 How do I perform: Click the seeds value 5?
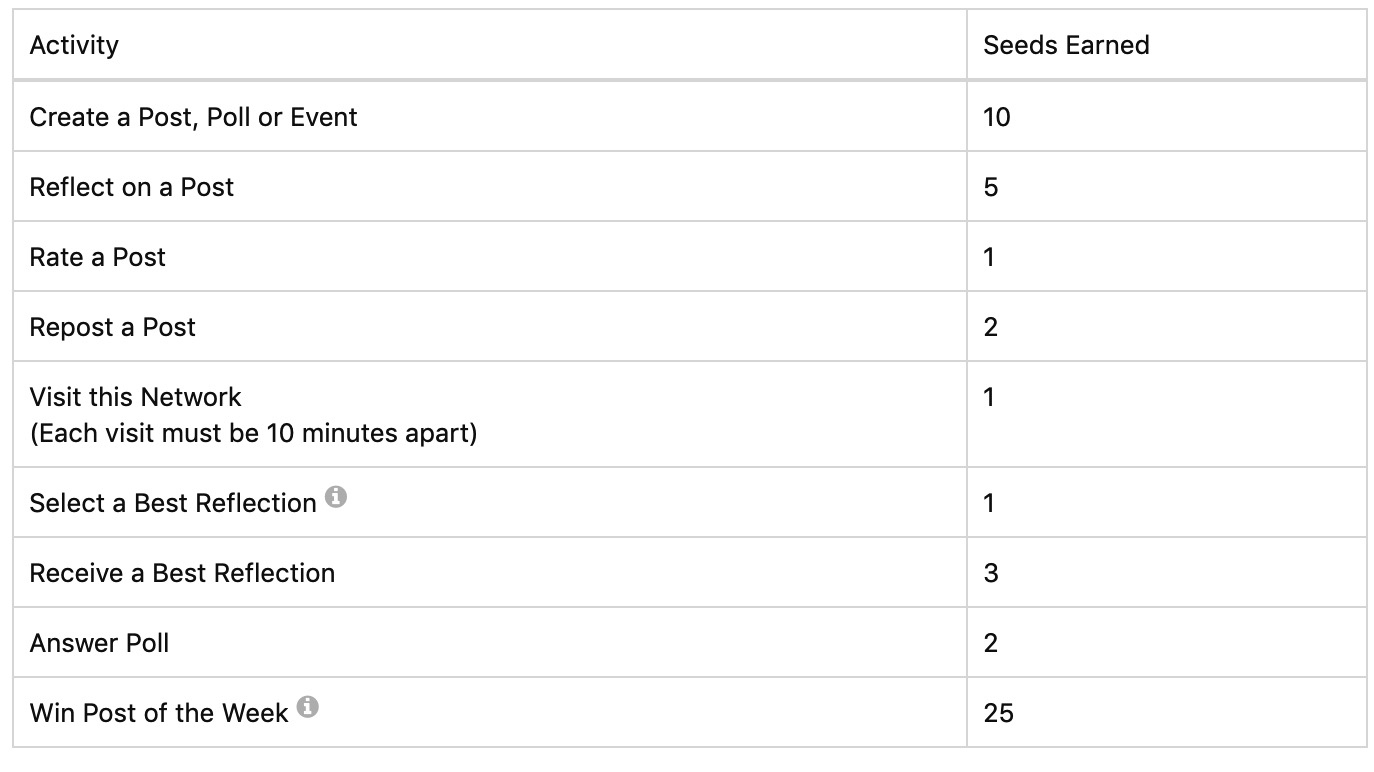991,187
